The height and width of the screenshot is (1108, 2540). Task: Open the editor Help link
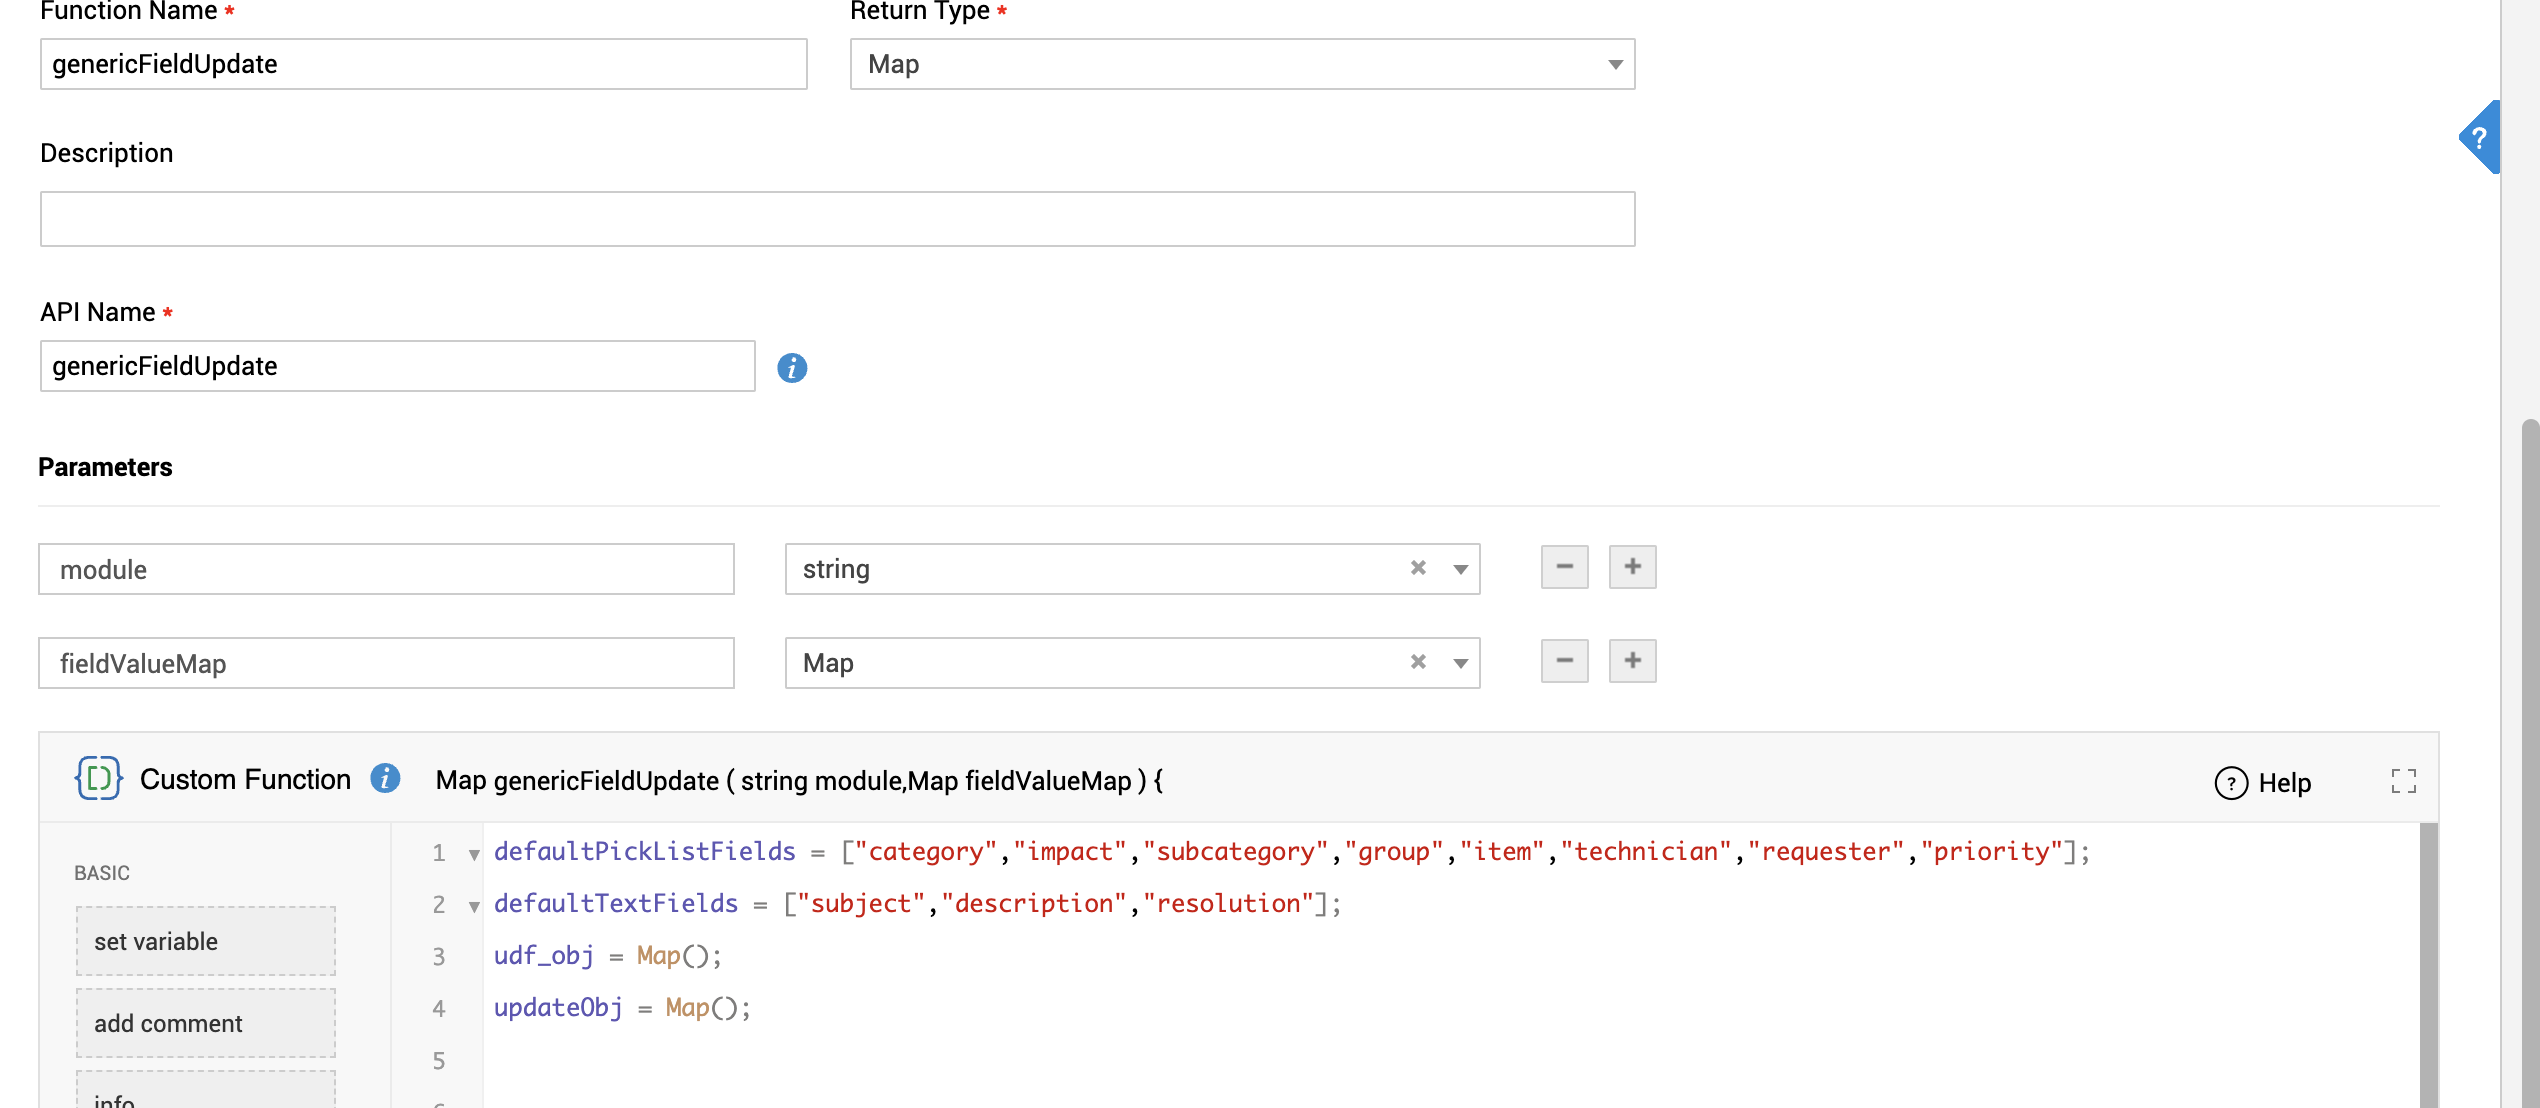2264,783
